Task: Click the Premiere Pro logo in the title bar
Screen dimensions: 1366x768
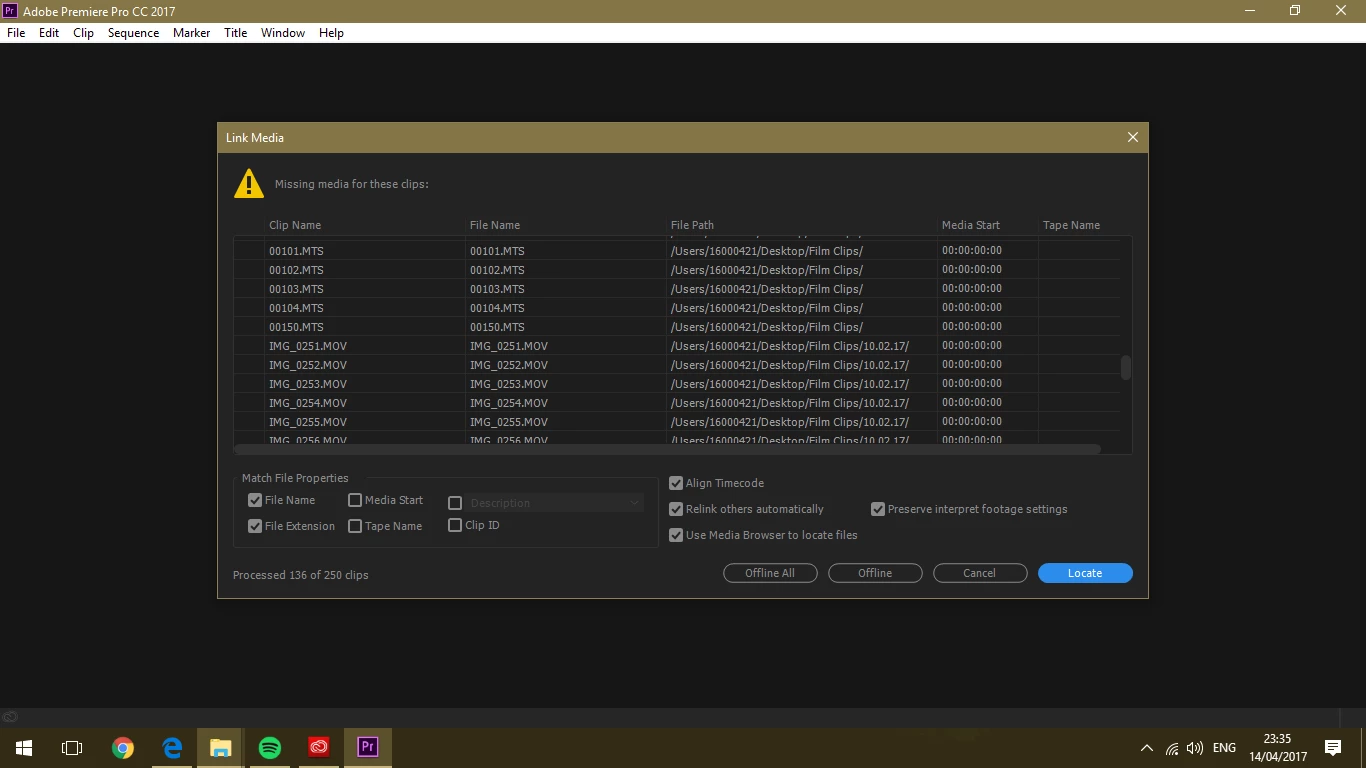Action: click(11, 11)
